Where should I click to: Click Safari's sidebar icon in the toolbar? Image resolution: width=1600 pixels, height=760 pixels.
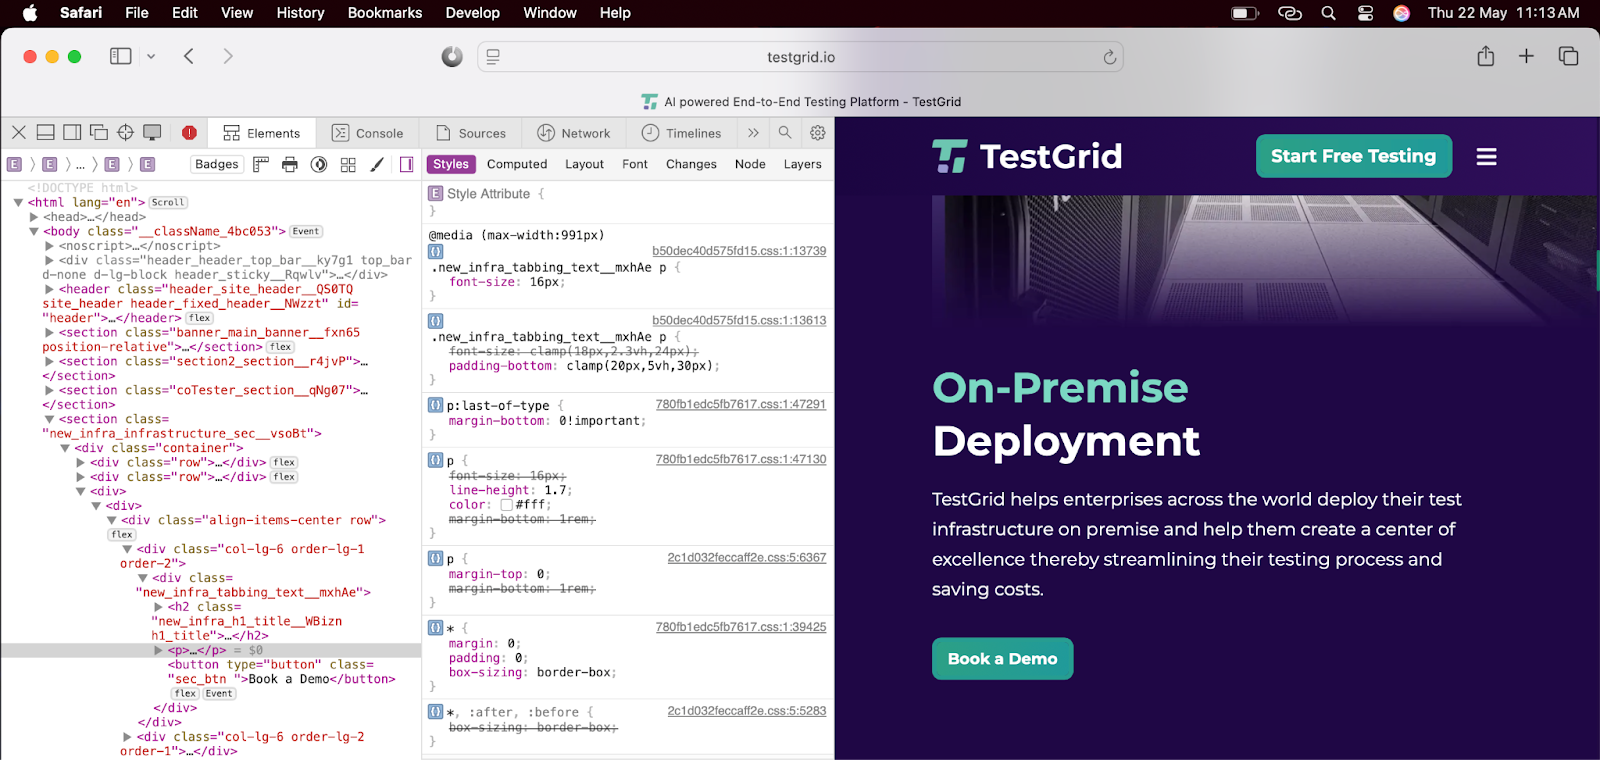pos(121,56)
